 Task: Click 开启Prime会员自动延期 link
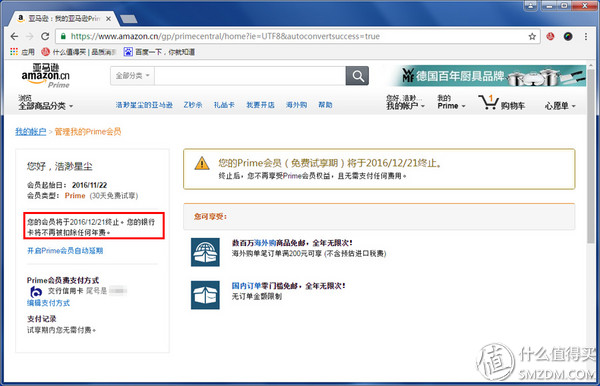coord(65,251)
